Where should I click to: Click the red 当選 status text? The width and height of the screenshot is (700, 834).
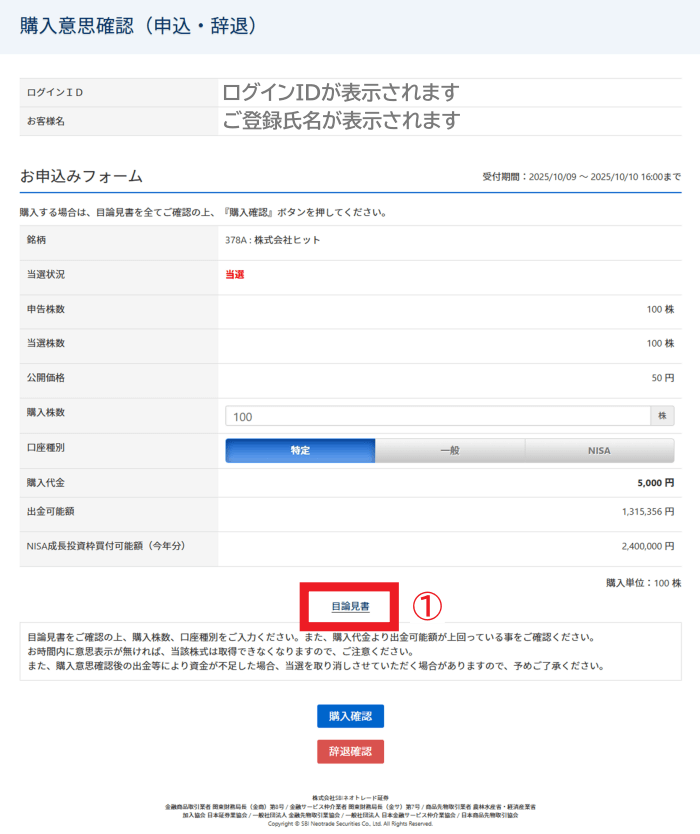tap(234, 274)
